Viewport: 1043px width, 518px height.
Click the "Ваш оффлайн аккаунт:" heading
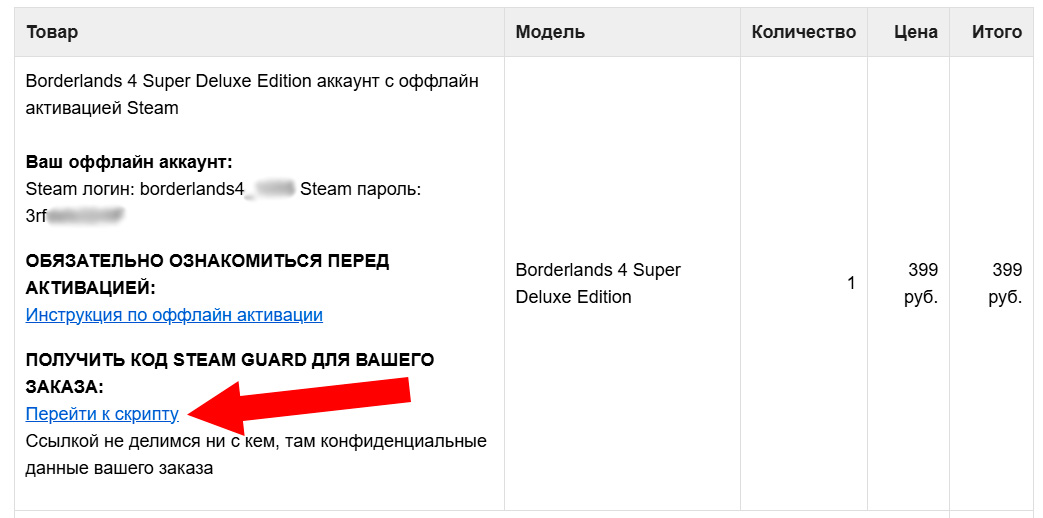click(x=129, y=162)
